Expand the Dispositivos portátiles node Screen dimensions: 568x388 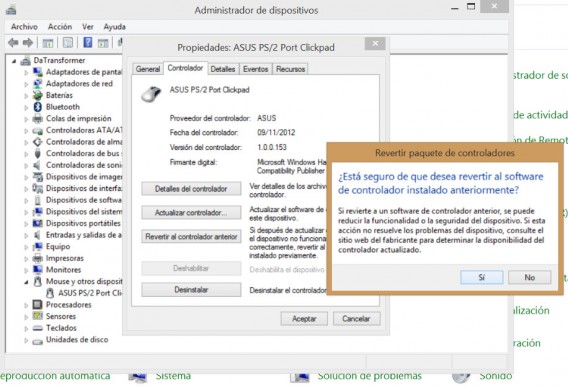pos(26,224)
